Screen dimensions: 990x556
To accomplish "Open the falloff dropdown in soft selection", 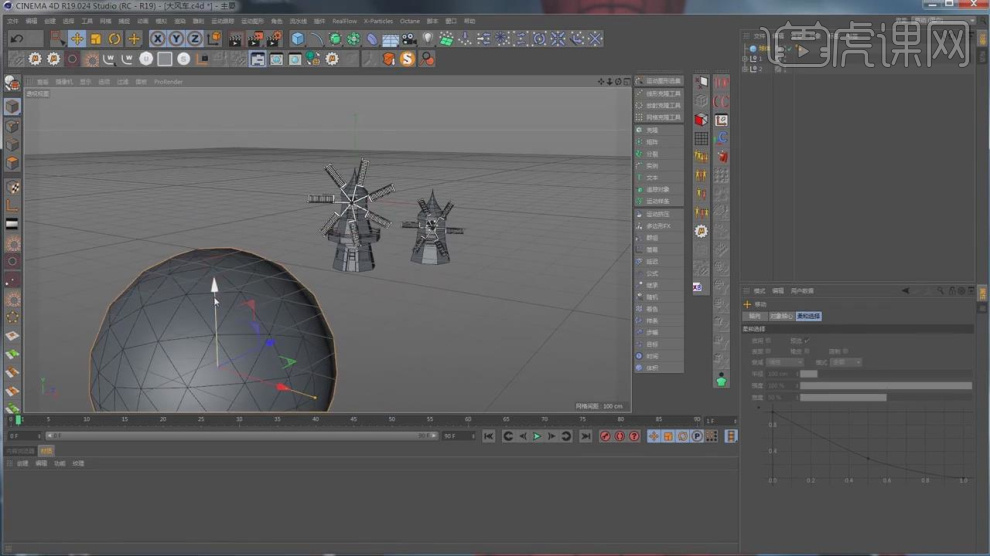I will 784,362.
